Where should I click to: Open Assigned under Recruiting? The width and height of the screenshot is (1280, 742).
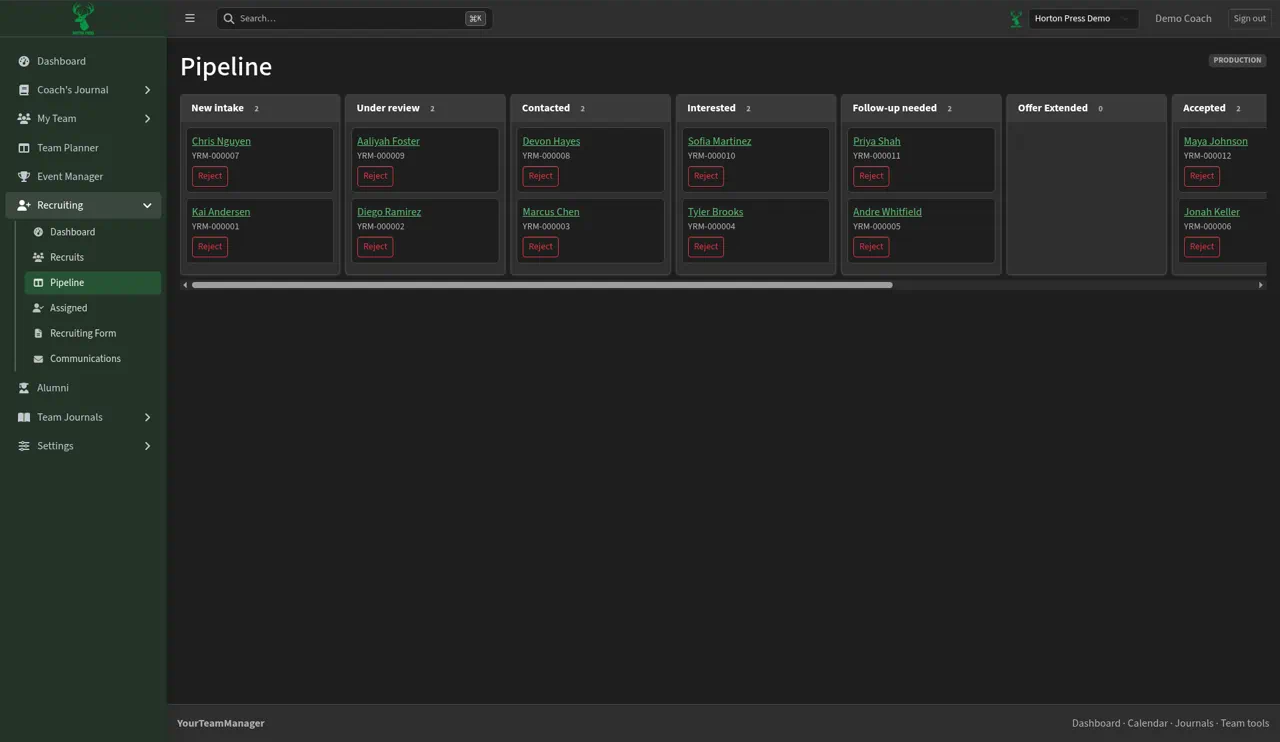[92, 308]
